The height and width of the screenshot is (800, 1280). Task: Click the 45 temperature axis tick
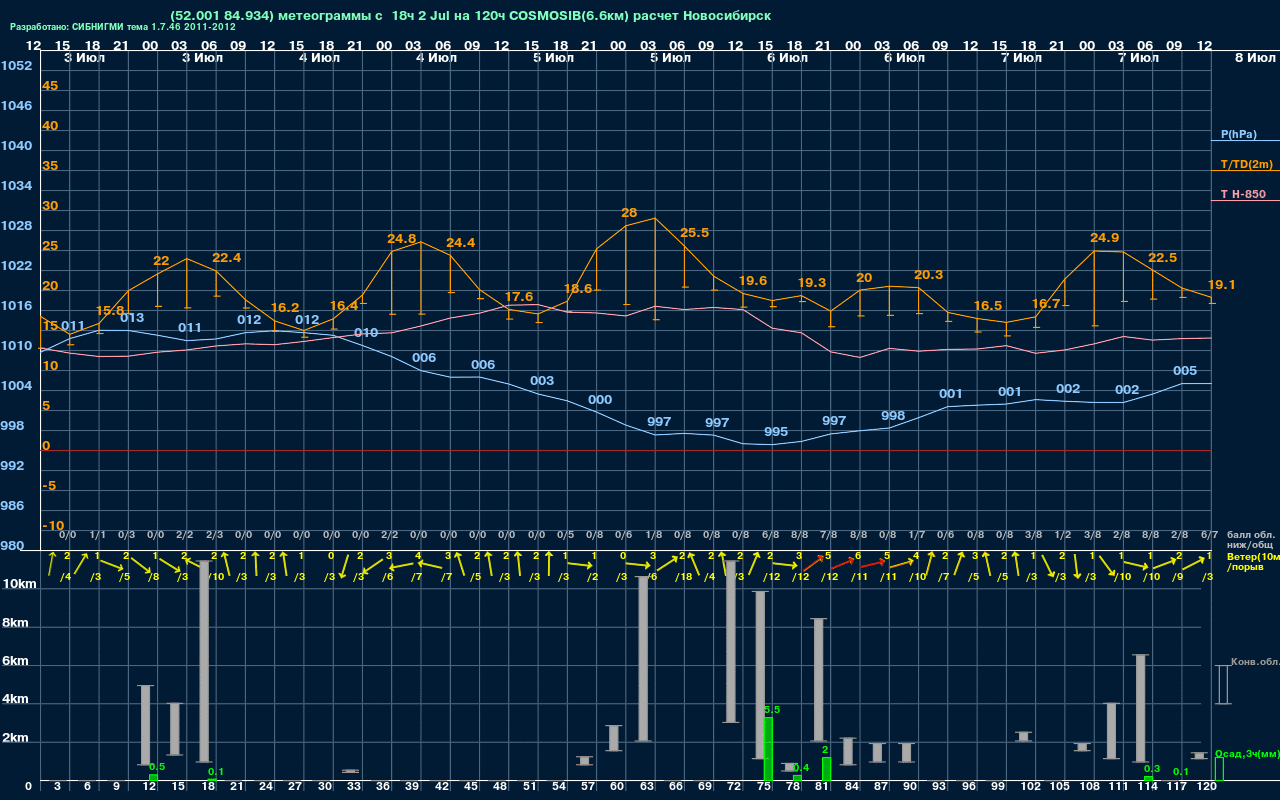[50, 86]
